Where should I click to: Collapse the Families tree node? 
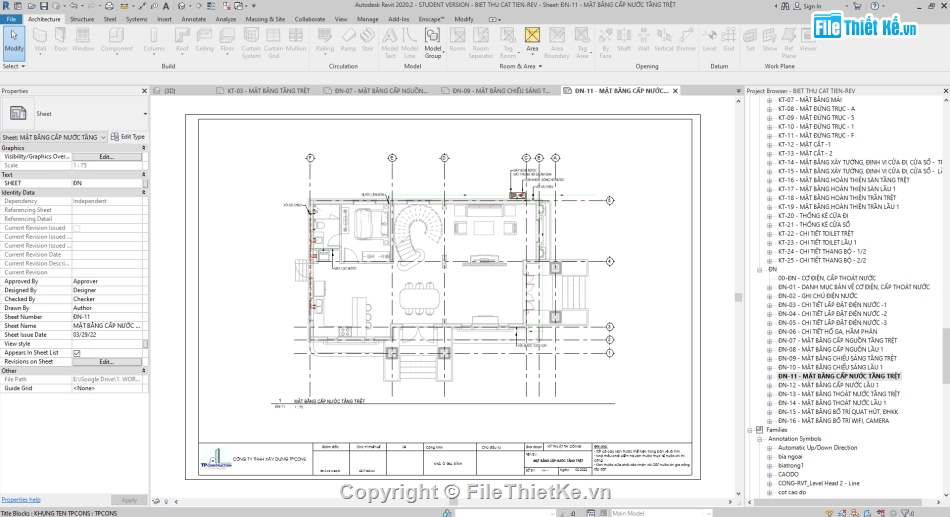pos(750,430)
